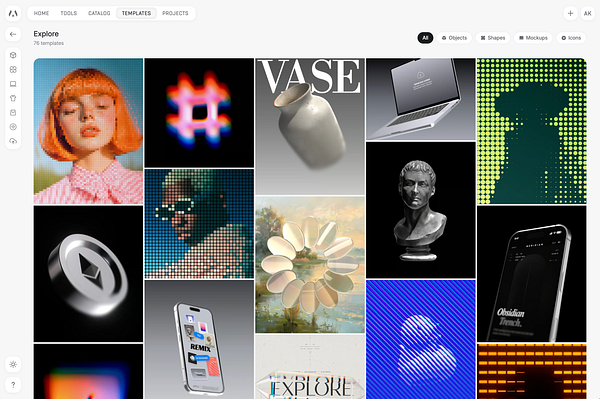600x399 pixels.
Task: Open the orange glowing bars template
Action: [x=532, y=371]
